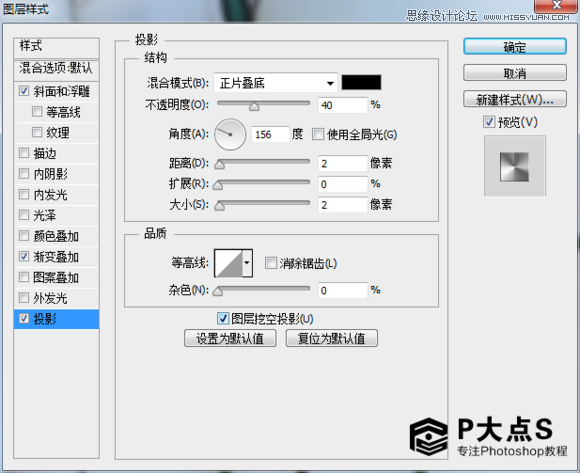The height and width of the screenshot is (473, 580).
Task: Enable the 图案叠加 checkbox
Action: point(24,277)
